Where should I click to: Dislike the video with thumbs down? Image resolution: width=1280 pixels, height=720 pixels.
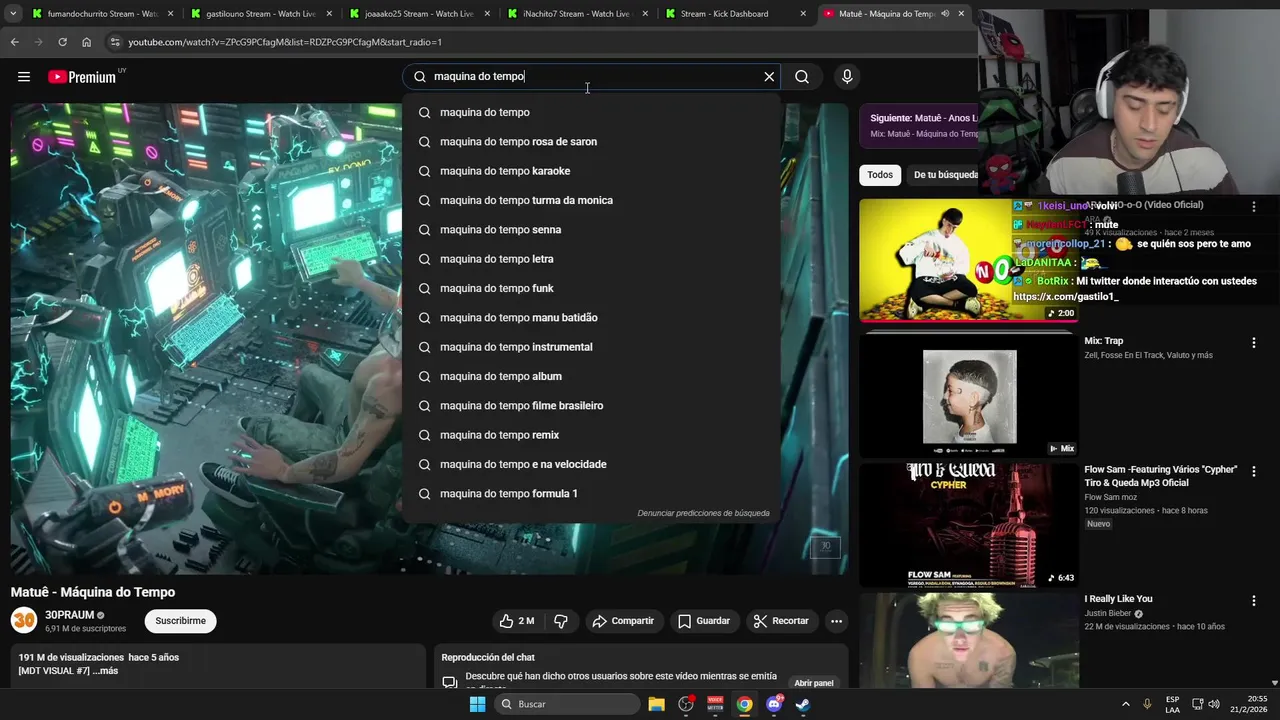point(561,621)
